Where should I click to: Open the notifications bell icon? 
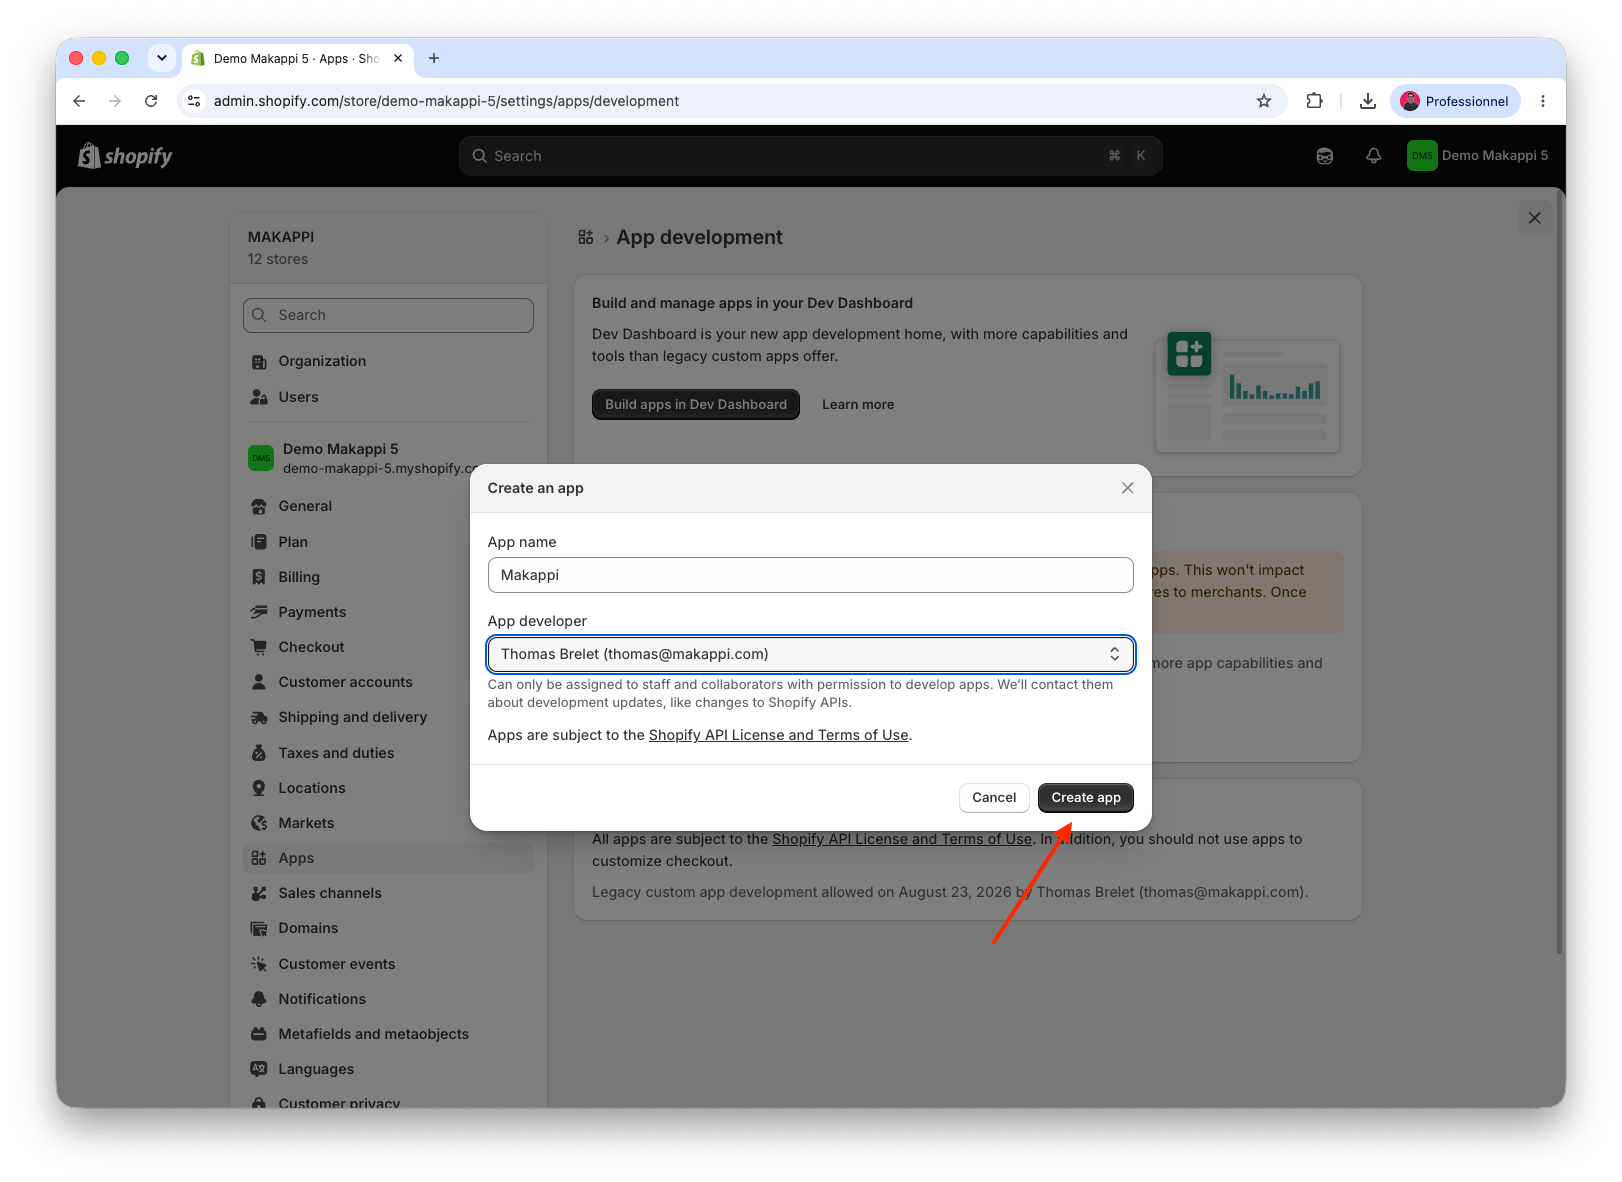click(x=1373, y=156)
